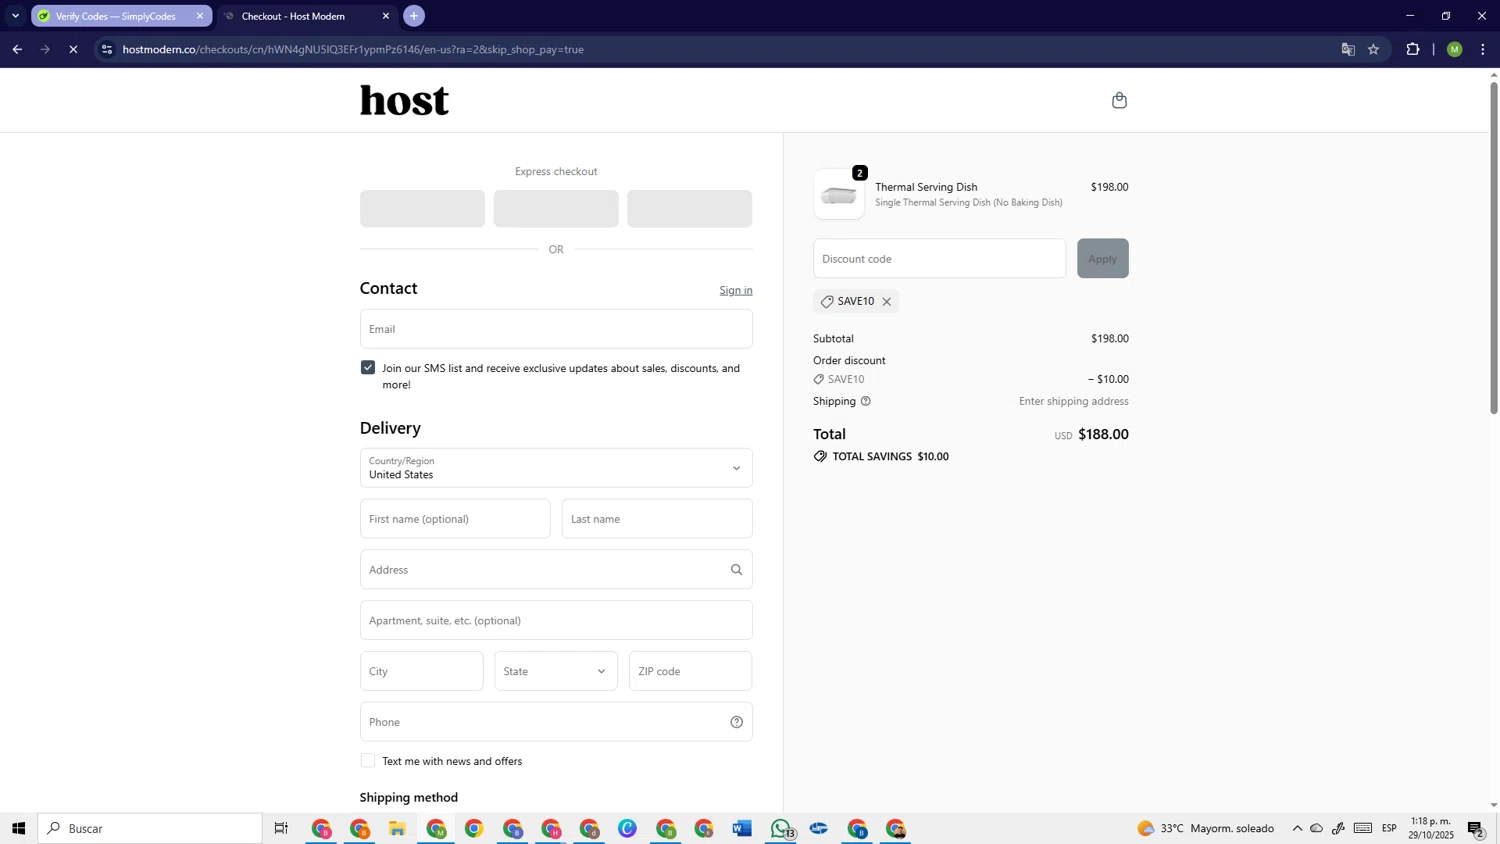This screenshot has height=844, width=1500.
Task: Click the browser back arrow
Action: (17, 49)
